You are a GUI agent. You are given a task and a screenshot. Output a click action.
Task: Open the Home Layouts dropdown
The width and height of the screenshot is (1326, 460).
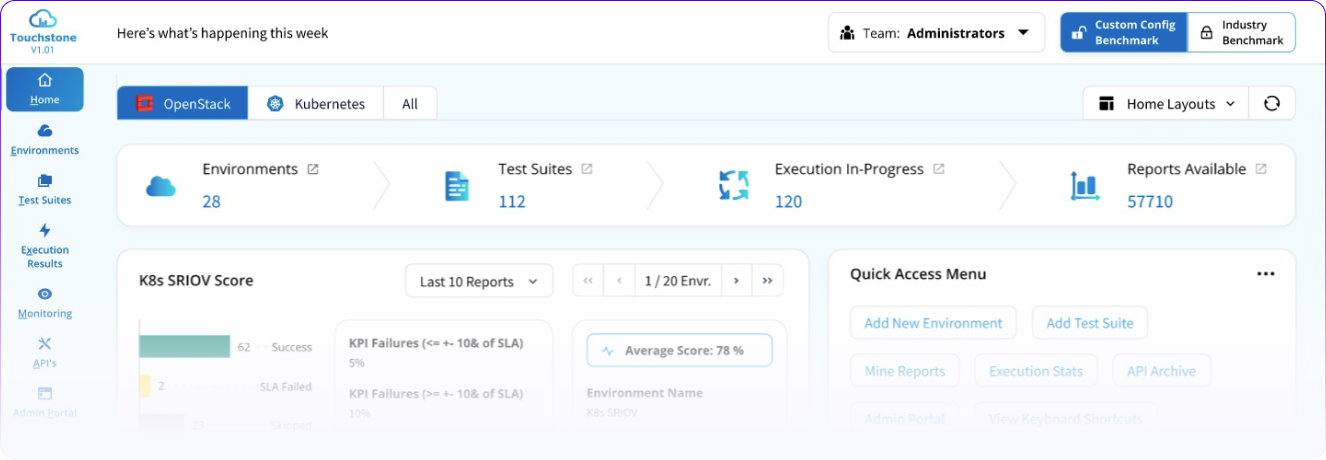[x=1166, y=104]
